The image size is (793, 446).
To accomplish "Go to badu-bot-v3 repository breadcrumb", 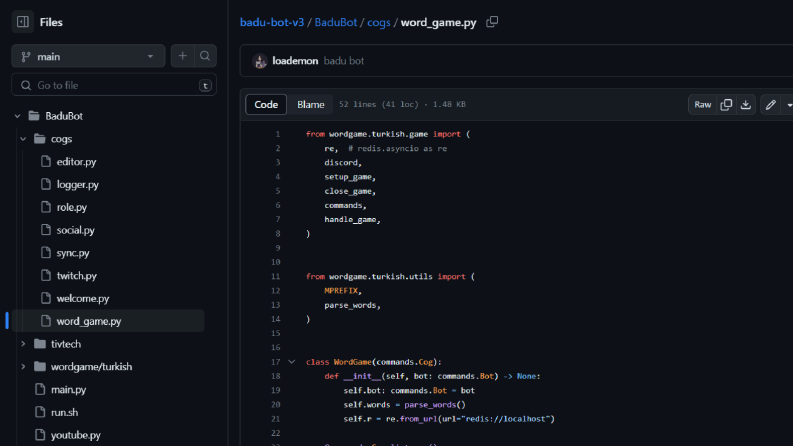I will (x=272, y=22).
